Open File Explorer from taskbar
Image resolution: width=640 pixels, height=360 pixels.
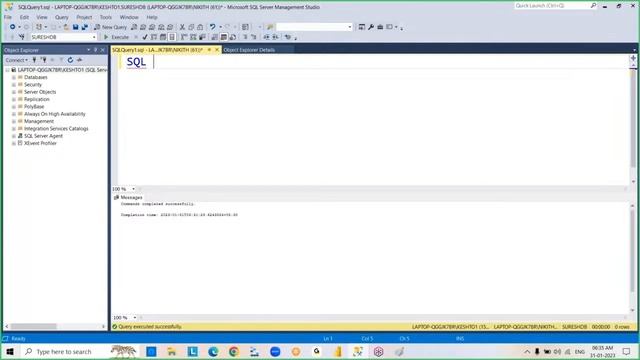(x=171, y=351)
